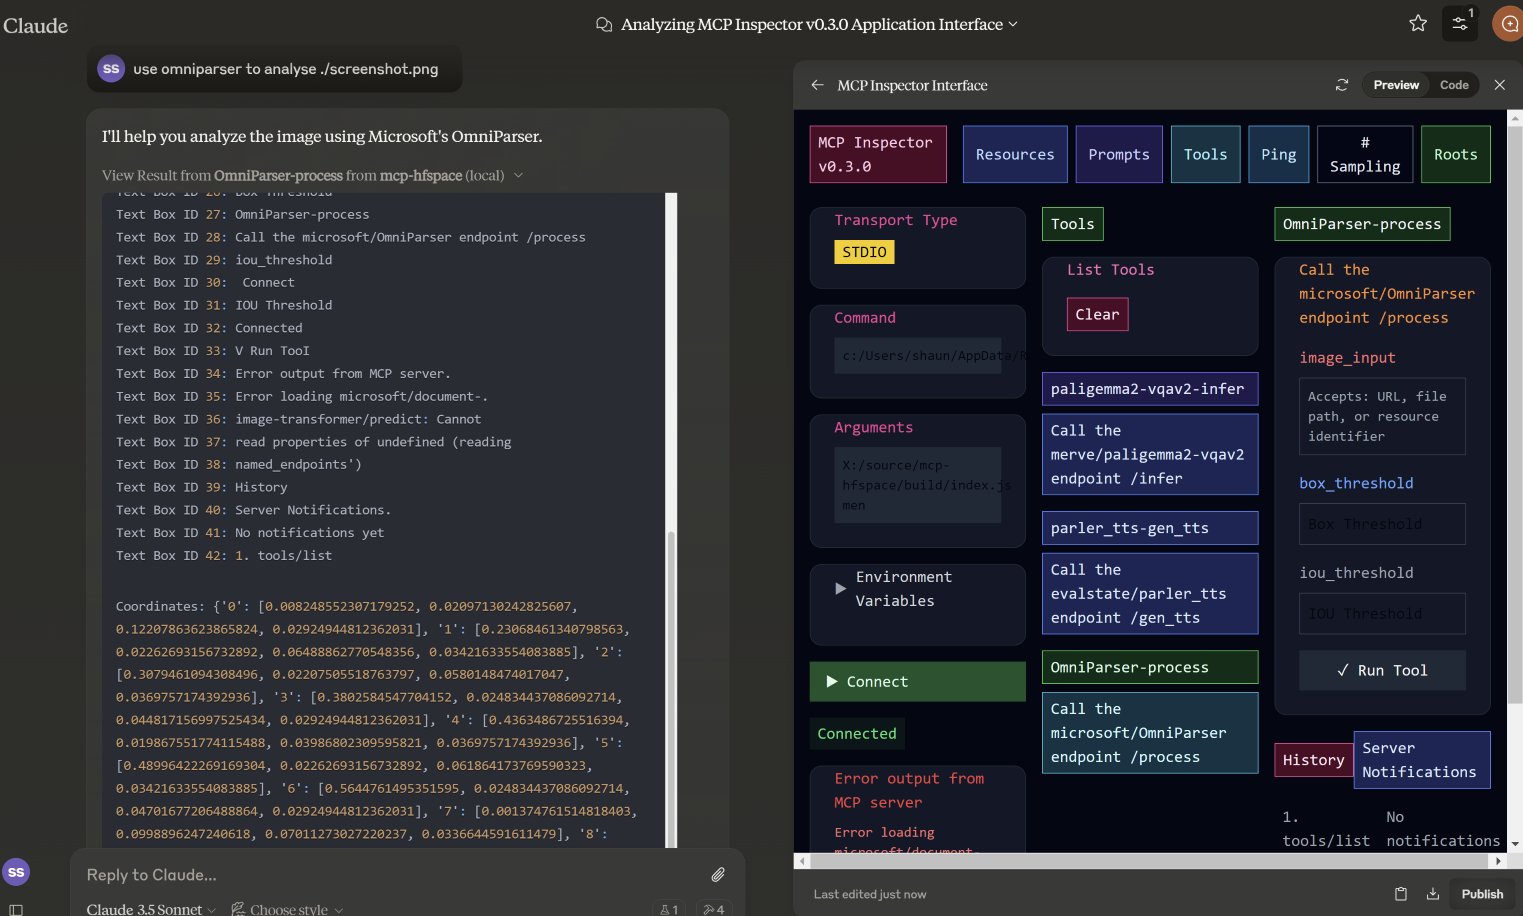1523x916 pixels.
Task: Click the attachment paperclip in the reply box
Action: [717, 874]
